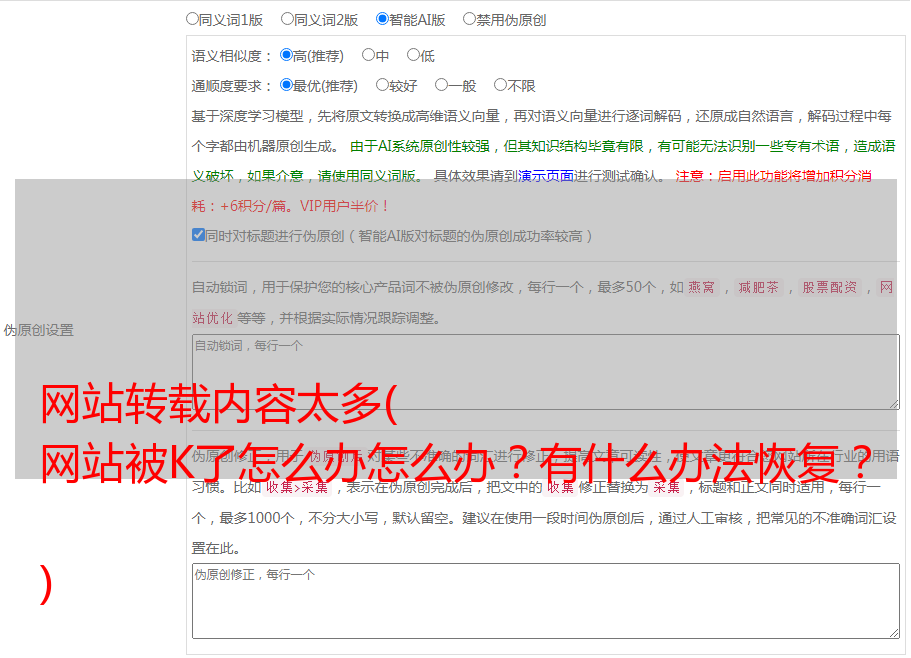Set 语义相似度 to 中
The image size is (911, 658).
click(368, 55)
